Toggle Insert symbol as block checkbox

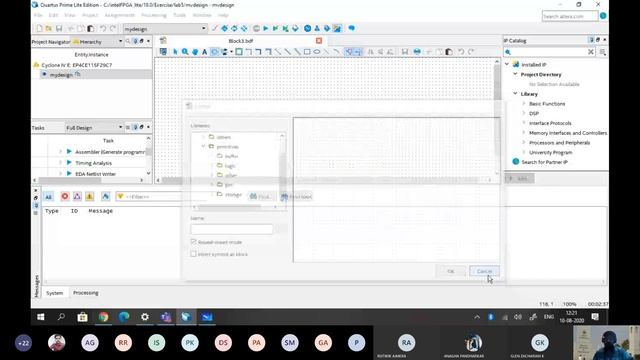(193, 254)
